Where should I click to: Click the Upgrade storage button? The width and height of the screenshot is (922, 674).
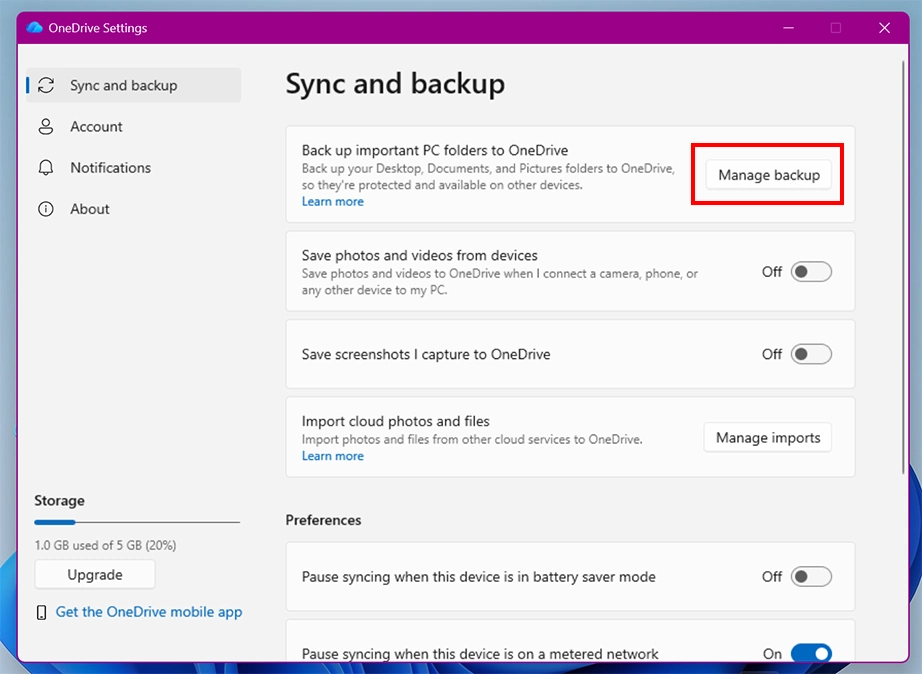point(95,575)
